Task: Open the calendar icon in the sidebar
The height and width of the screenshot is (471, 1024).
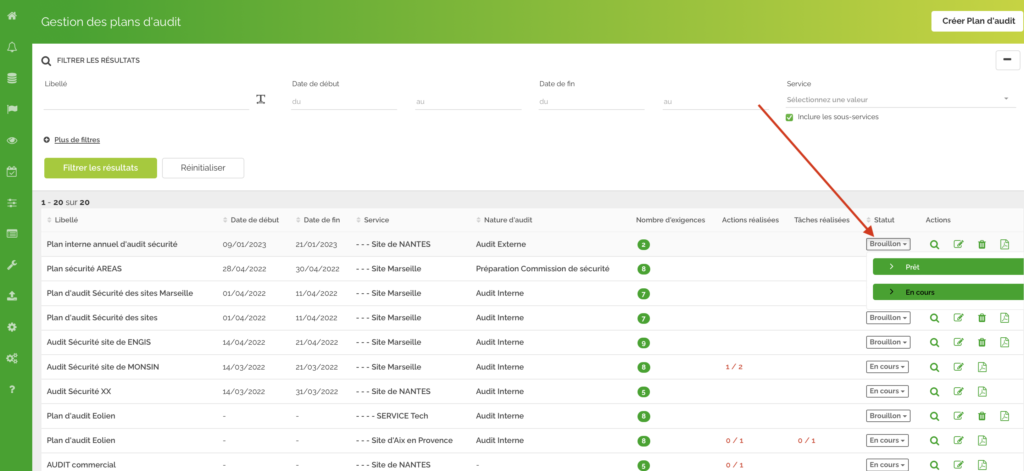Action: click(x=12, y=172)
